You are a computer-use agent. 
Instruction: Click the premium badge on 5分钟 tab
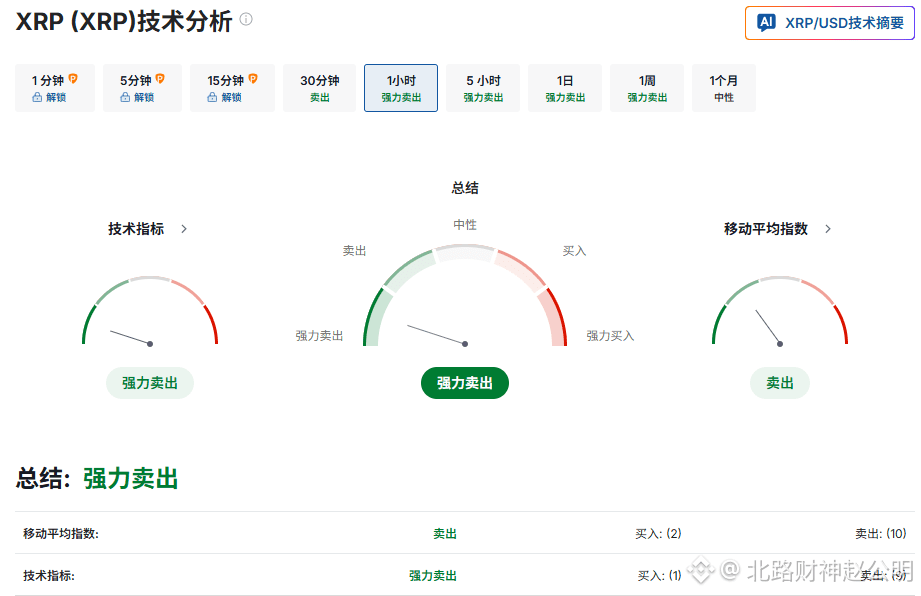[160, 79]
